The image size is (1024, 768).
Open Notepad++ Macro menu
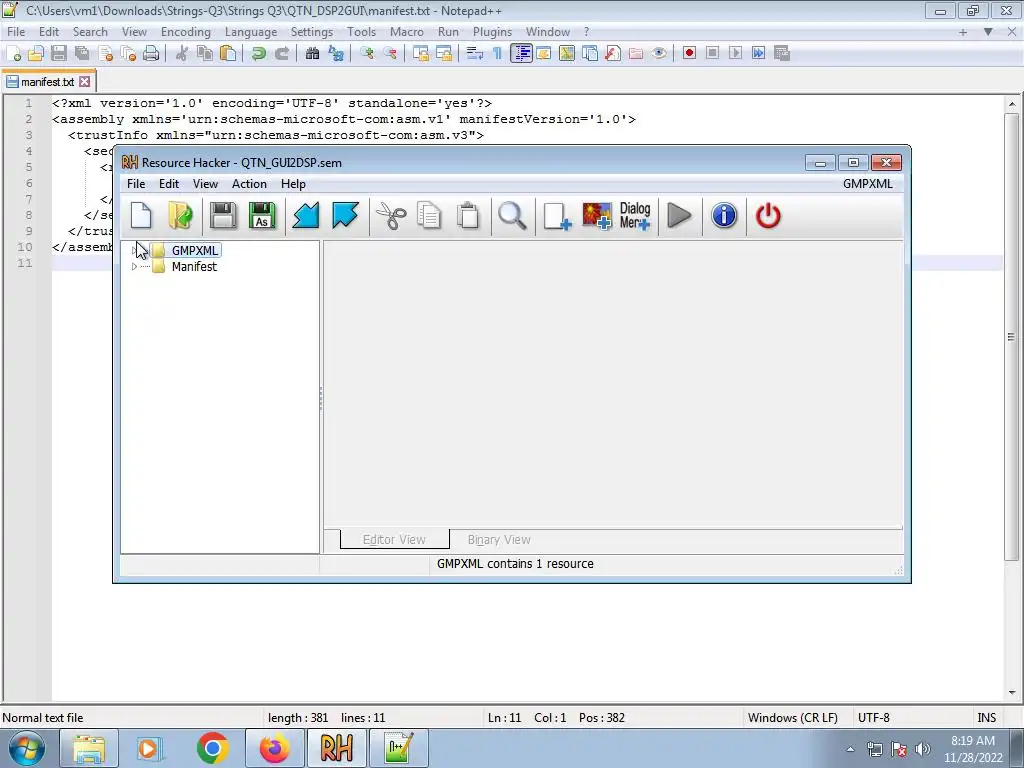407,32
